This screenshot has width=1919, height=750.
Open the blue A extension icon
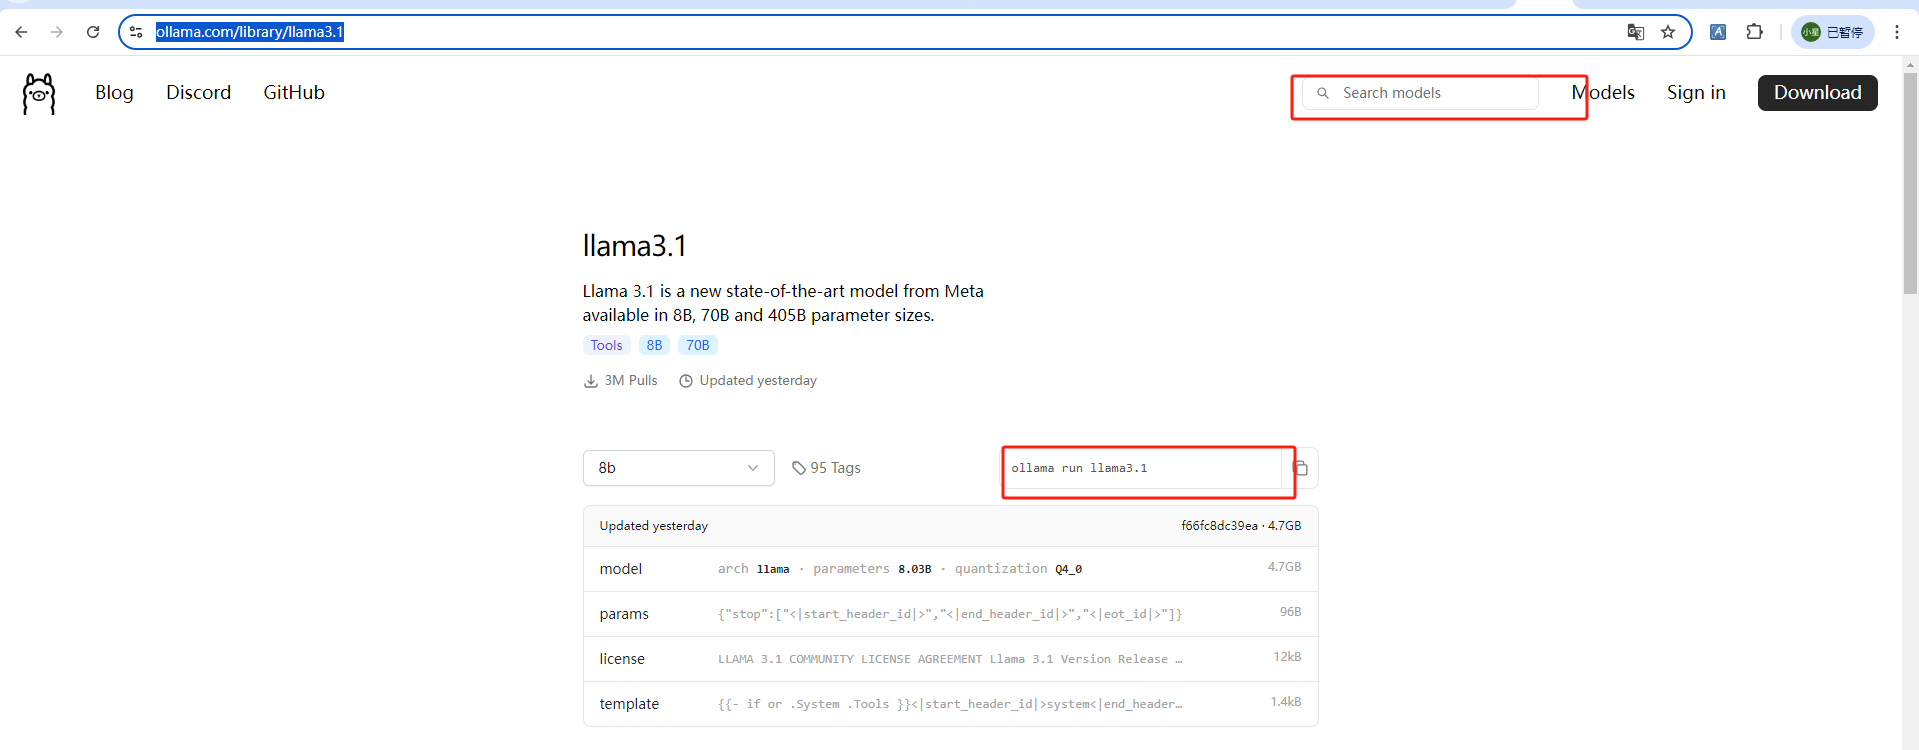click(x=1718, y=32)
